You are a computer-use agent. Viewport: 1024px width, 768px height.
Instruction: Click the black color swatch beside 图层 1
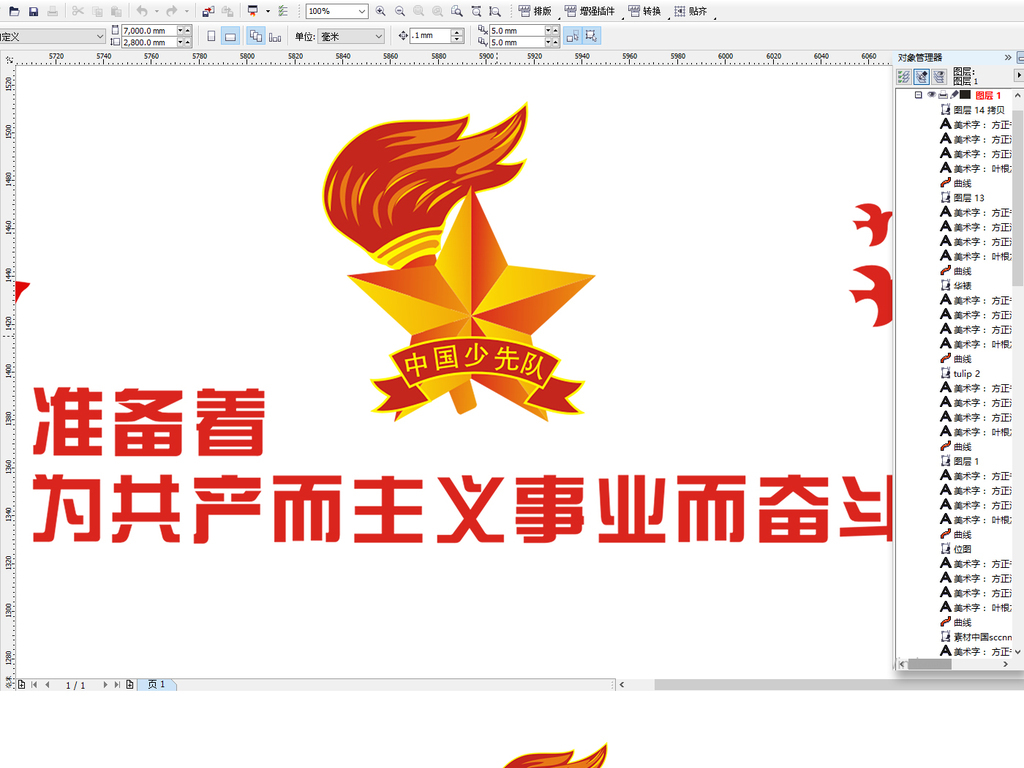point(965,94)
